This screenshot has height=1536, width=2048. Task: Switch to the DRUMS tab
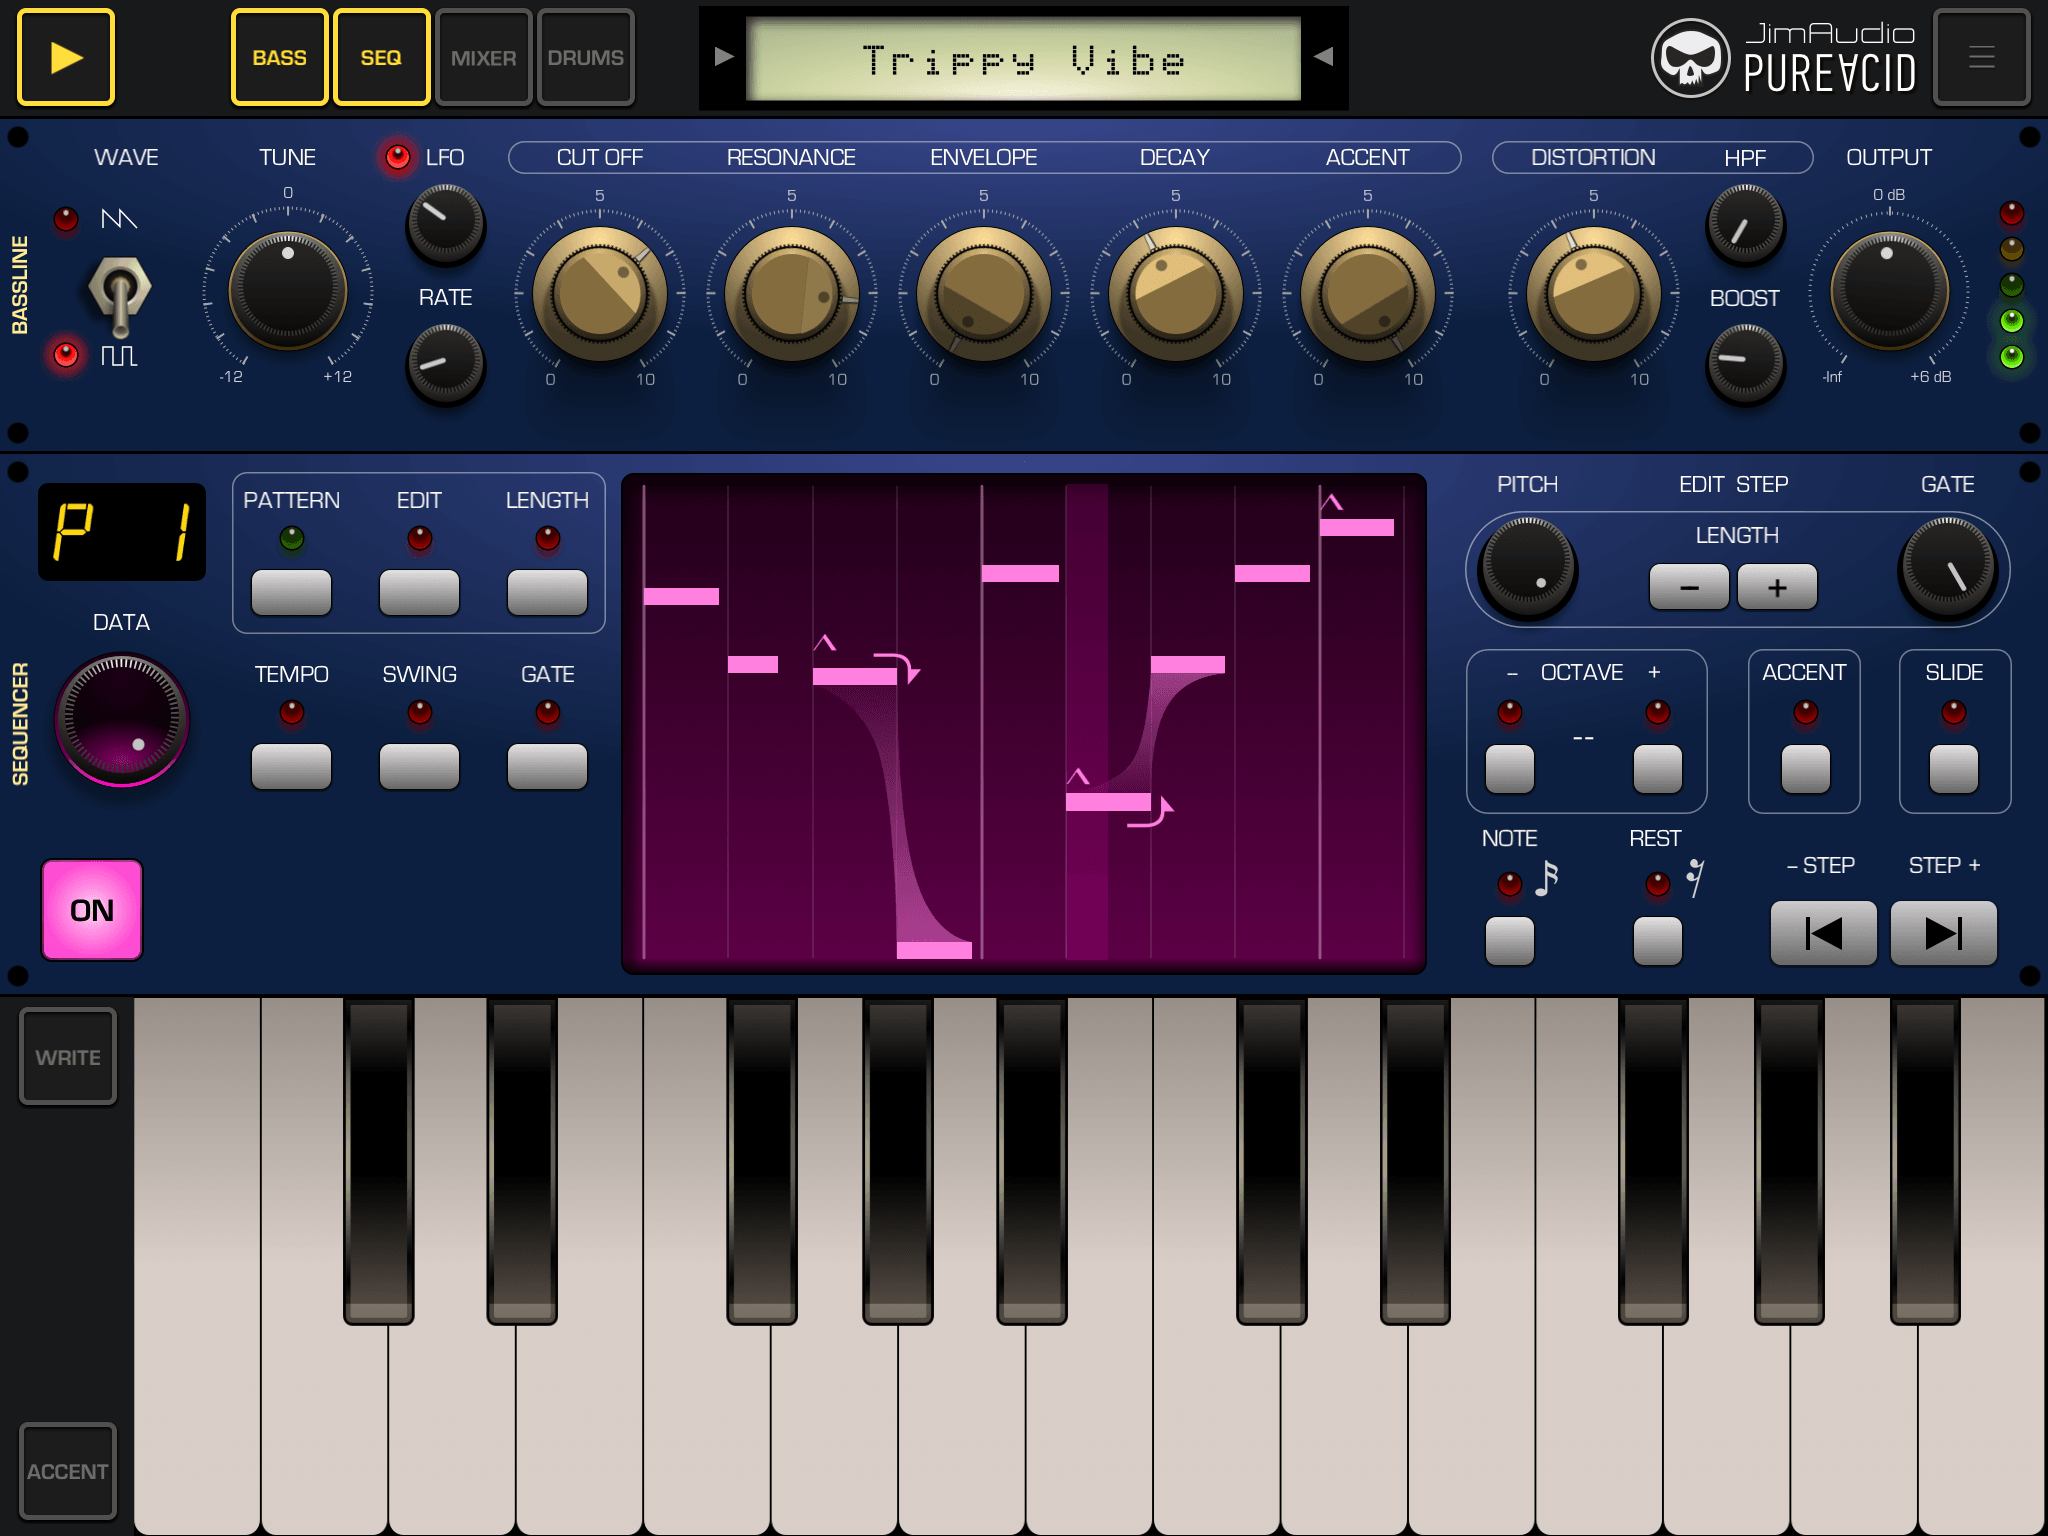585,58
